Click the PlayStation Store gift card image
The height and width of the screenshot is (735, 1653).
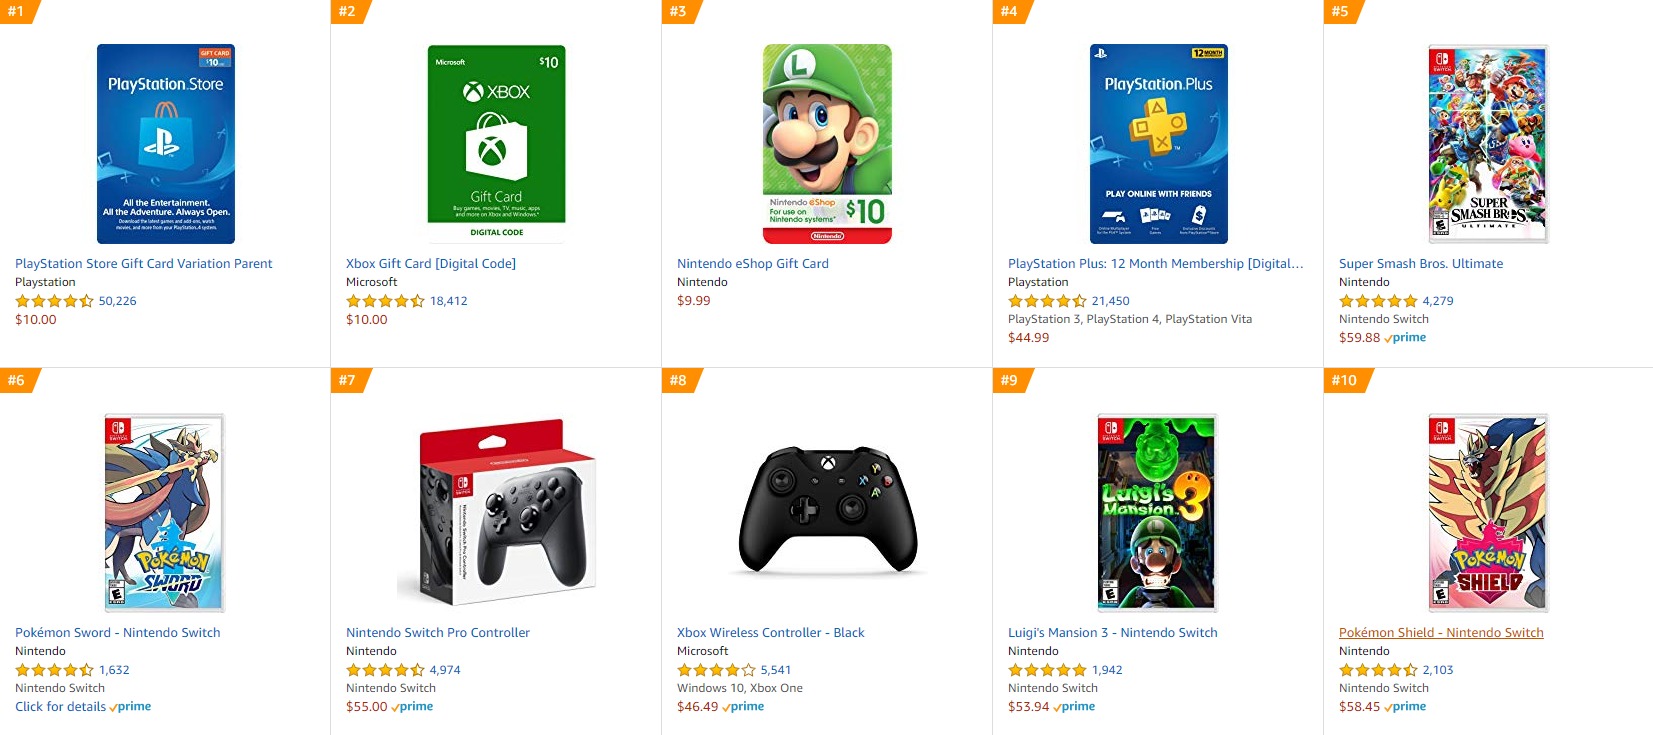(x=166, y=144)
